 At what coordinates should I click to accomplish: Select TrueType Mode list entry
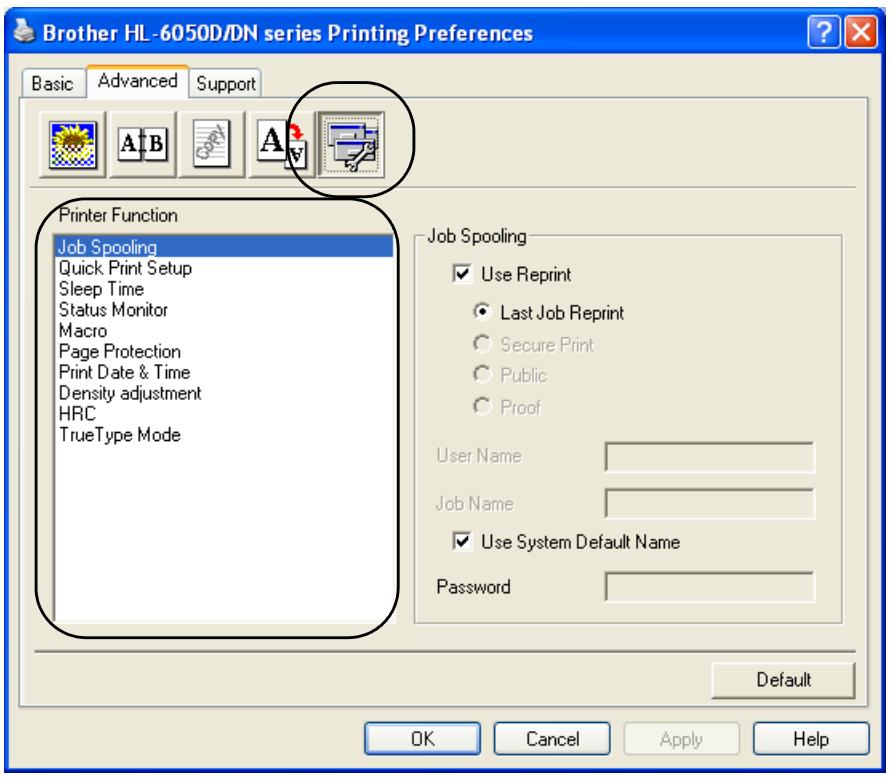tap(224, 435)
